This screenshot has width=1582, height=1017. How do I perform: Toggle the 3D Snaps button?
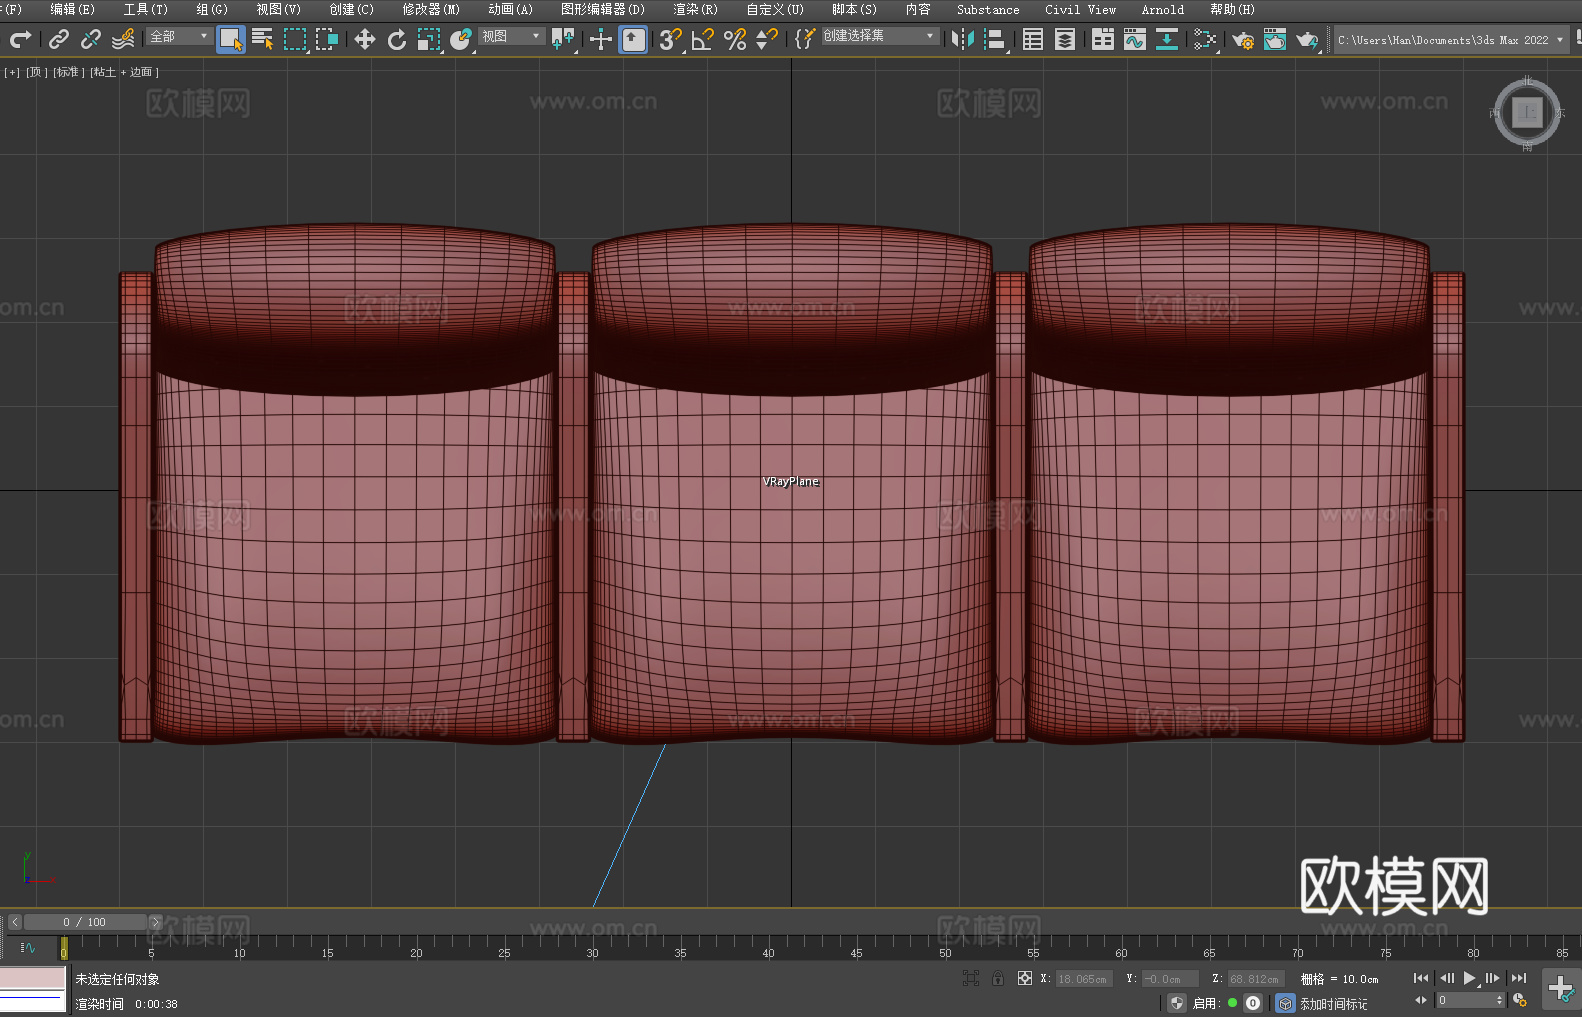point(671,39)
